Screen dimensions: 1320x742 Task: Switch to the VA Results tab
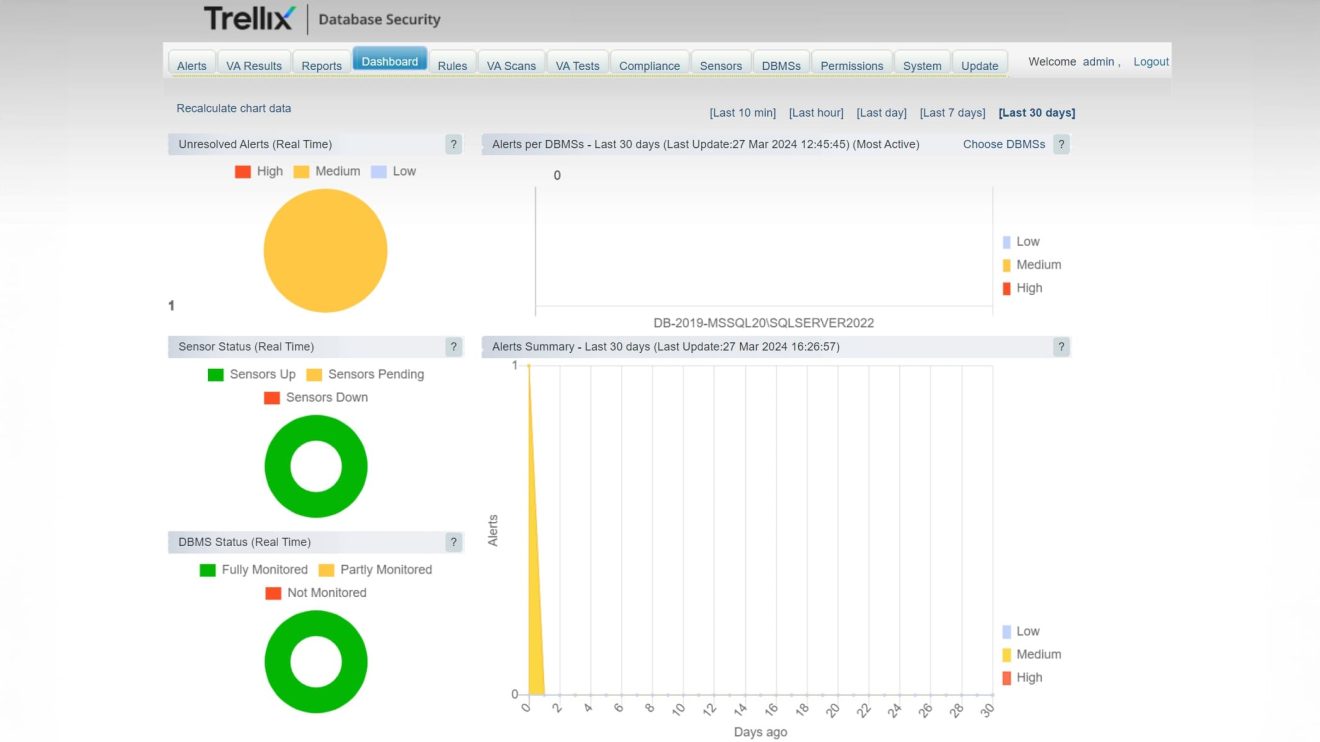click(x=254, y=66)
